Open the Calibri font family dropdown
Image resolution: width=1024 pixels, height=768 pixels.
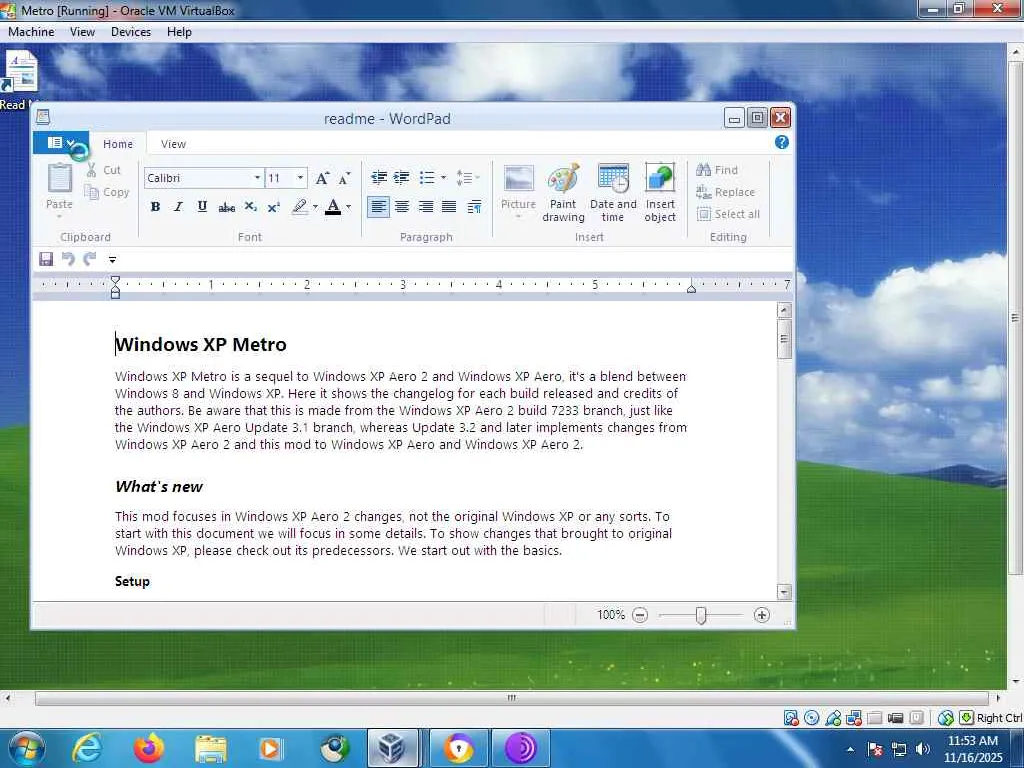coord(257,178)
